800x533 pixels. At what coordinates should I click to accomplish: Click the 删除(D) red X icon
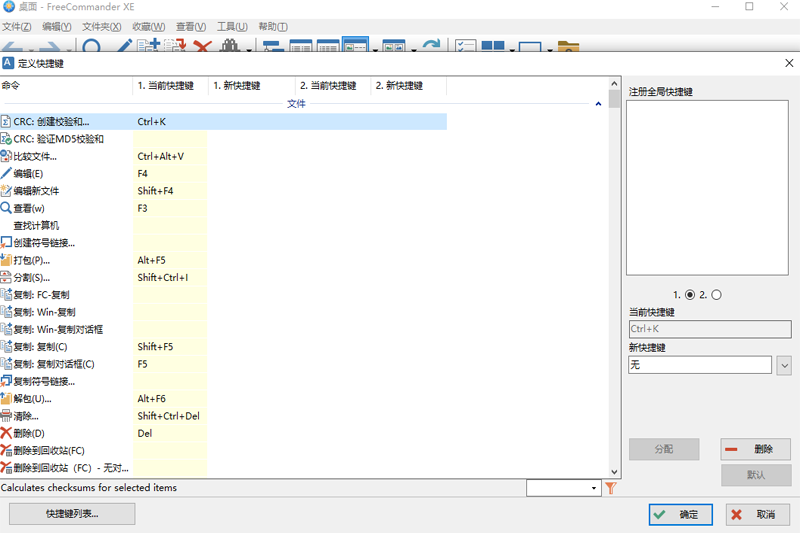[x=6, y=433]
